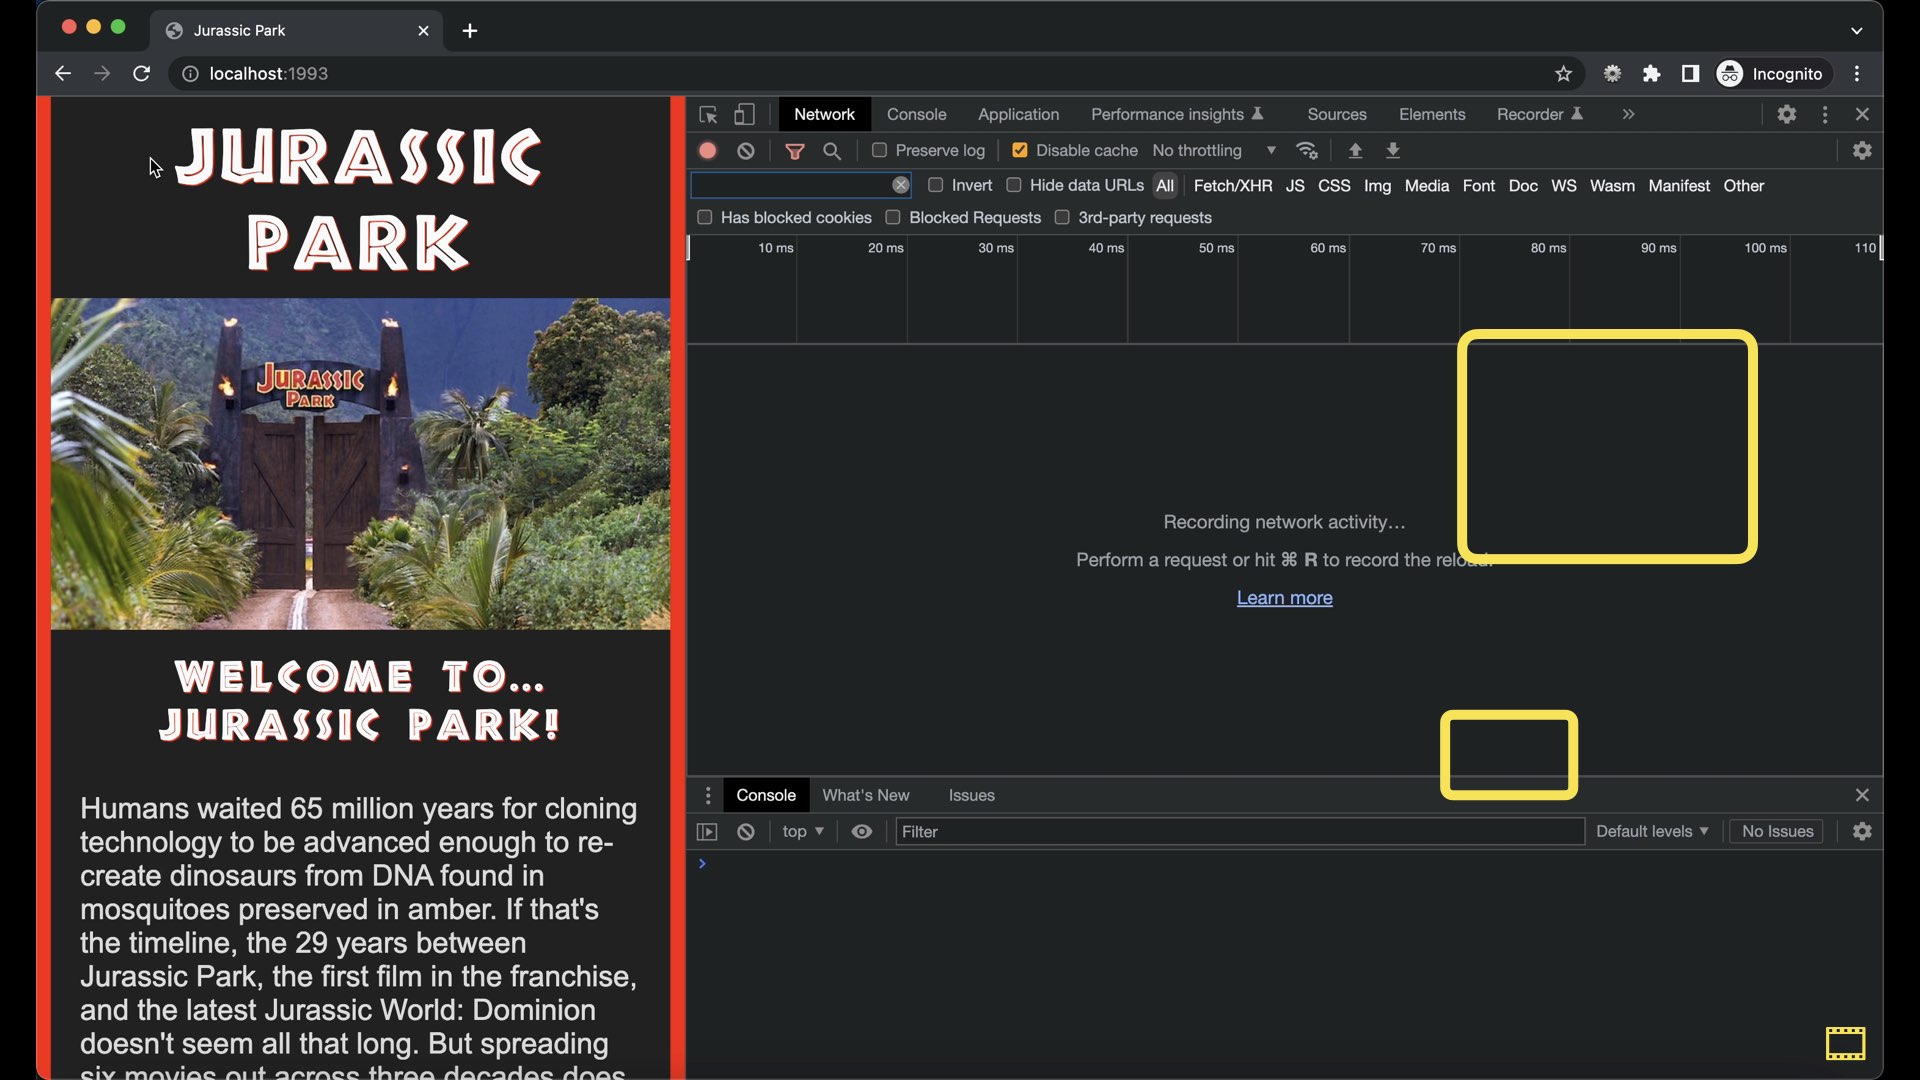1920x1080 pixels.
Task: Switch to the Sources tab
Action: pos(1336,115)
